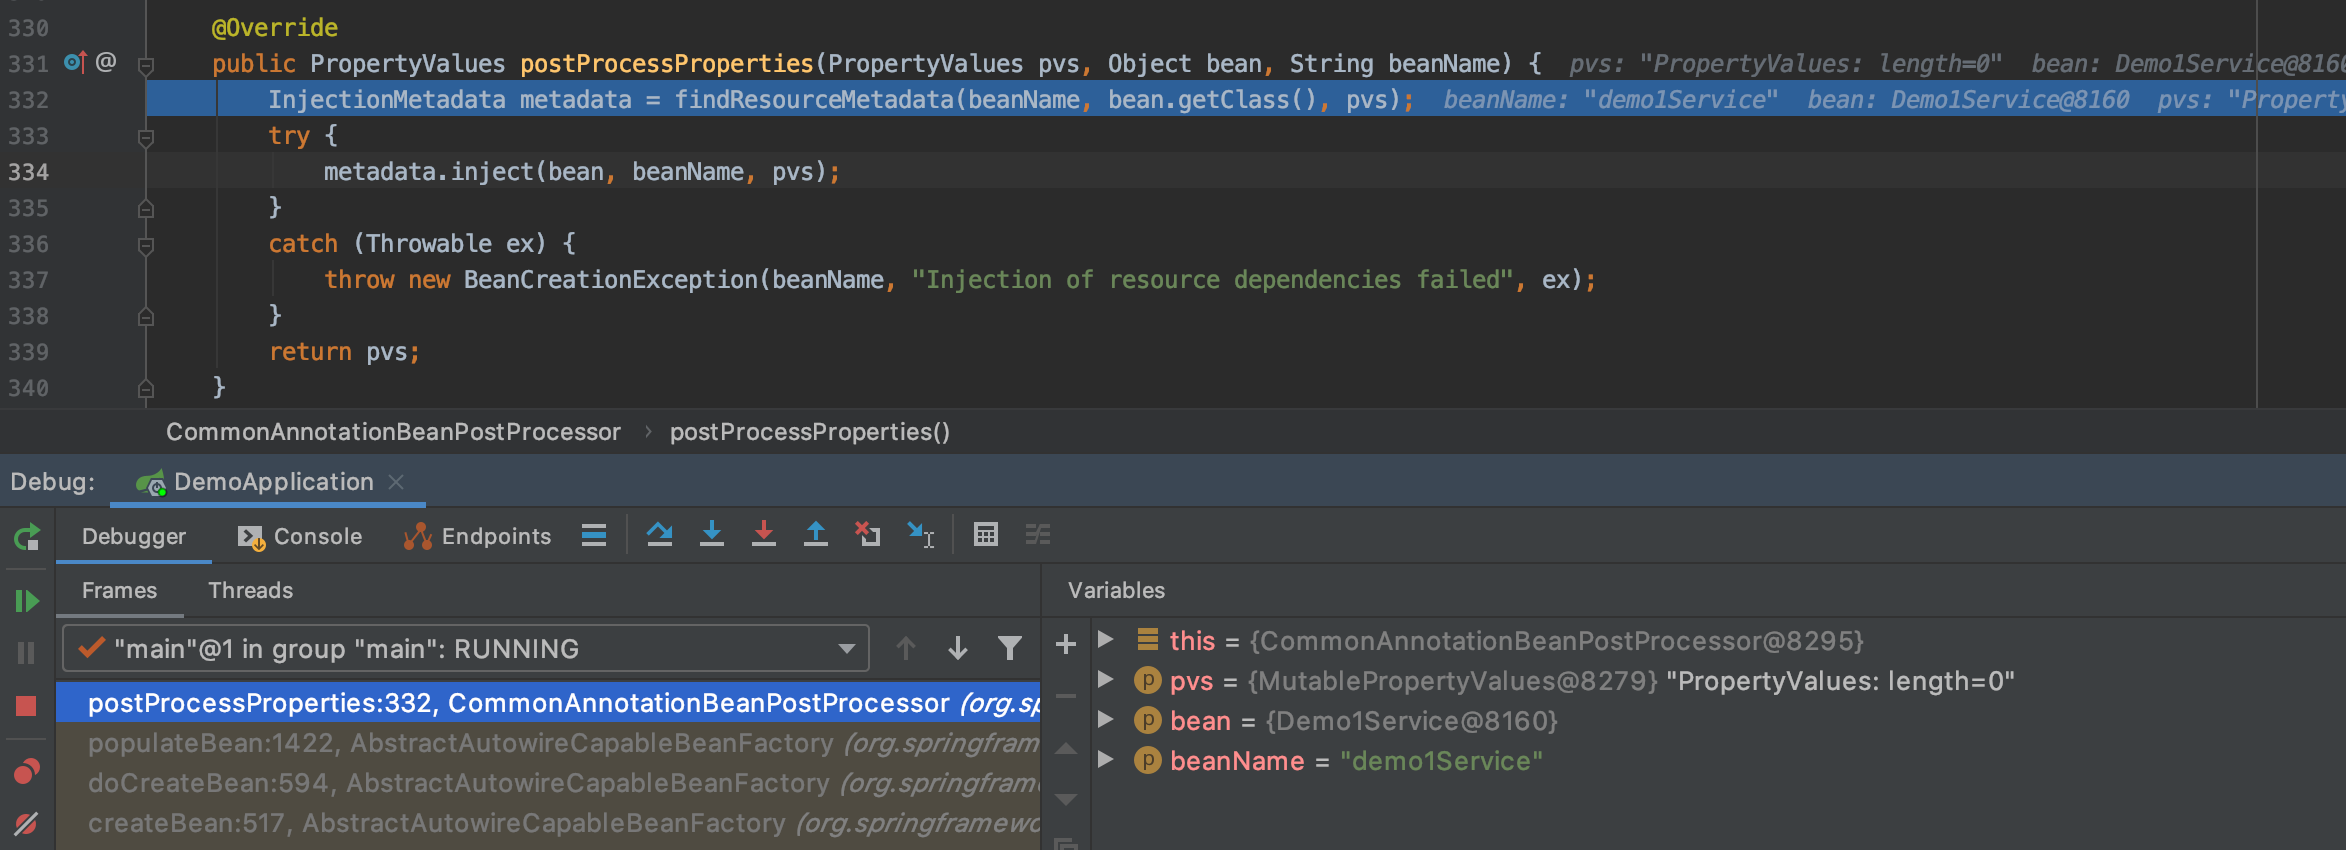
Task: Toggle the frames filter funnel icon
Action: (1010, 649)
